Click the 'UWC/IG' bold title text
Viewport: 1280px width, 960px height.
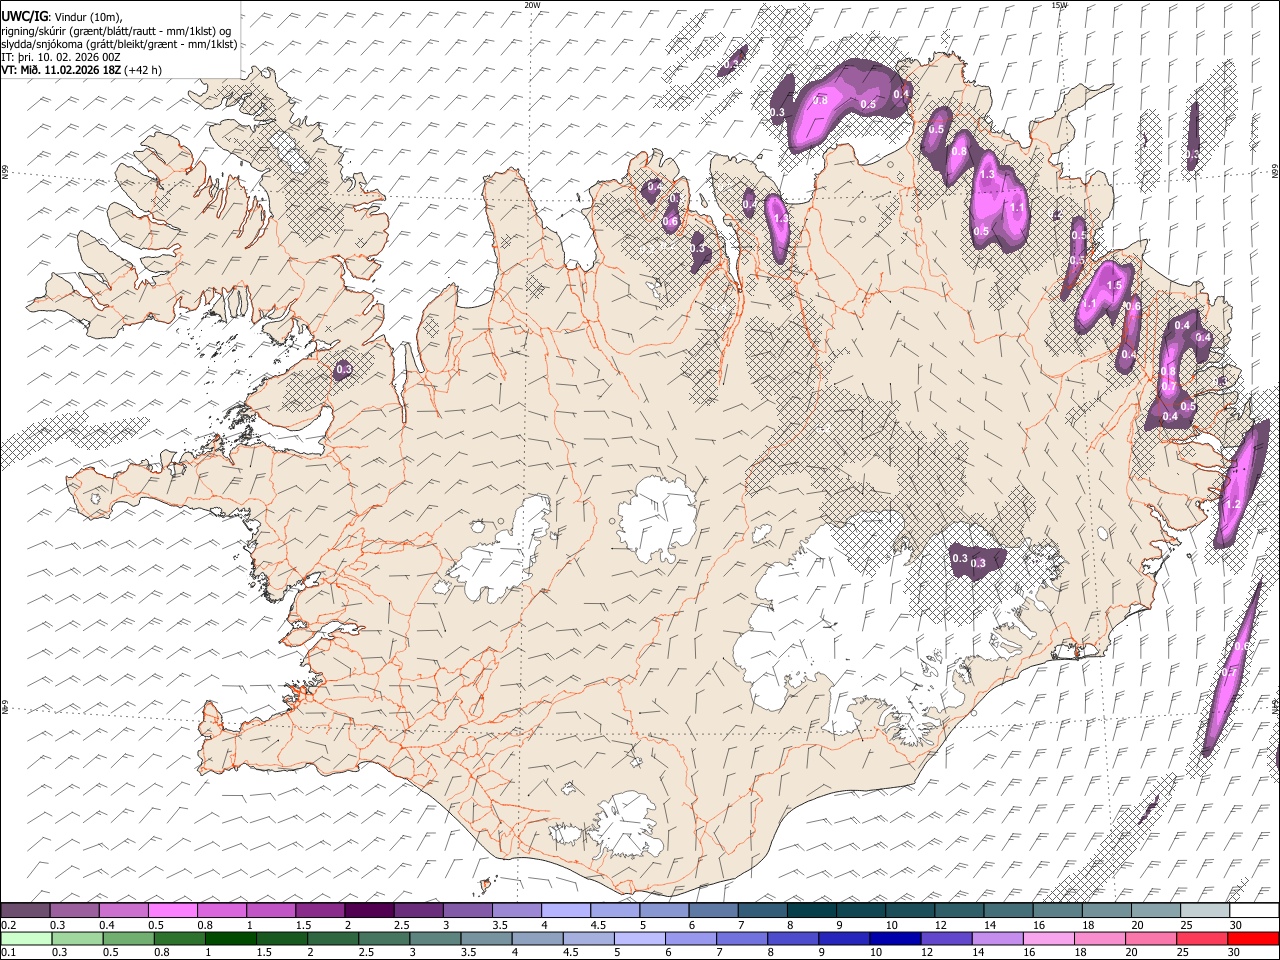(23, 16)
